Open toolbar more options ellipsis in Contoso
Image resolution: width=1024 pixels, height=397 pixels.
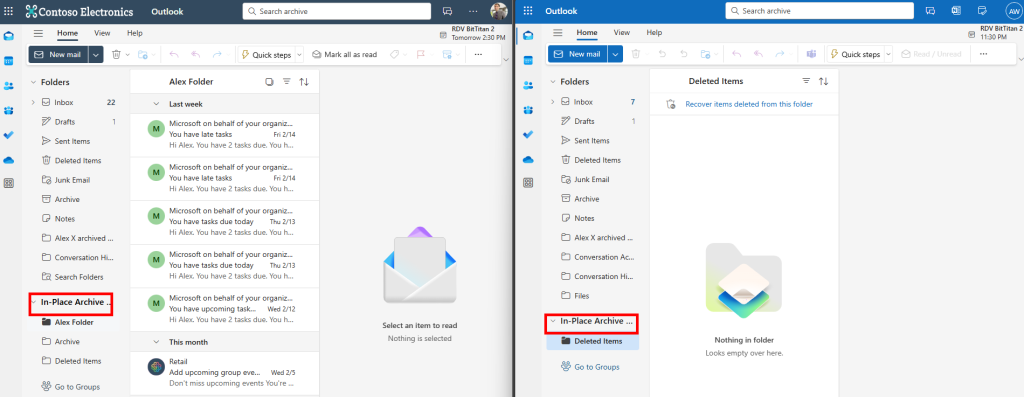click(478, 55)
